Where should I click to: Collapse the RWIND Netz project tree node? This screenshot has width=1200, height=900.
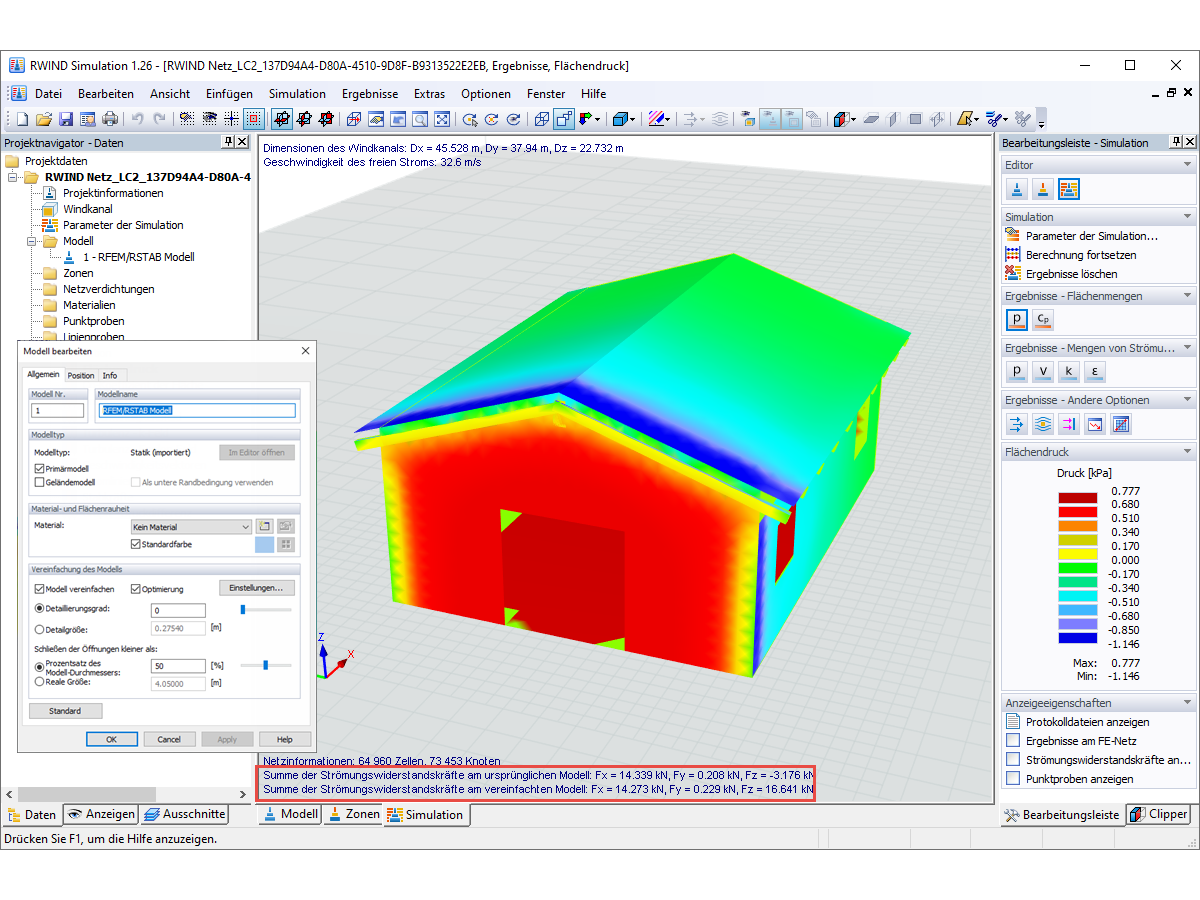12,177
